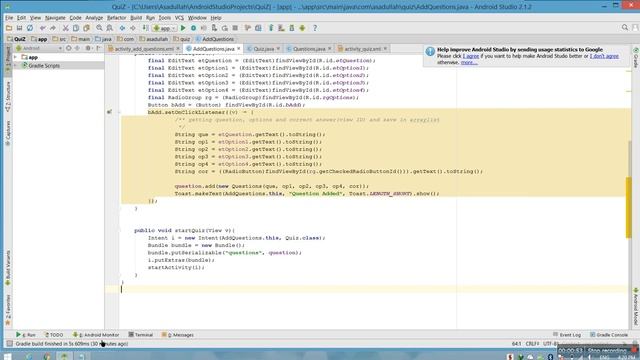This screenshot has width=640, height=360.
Task: Open the VCS menu
Action: 179,18
